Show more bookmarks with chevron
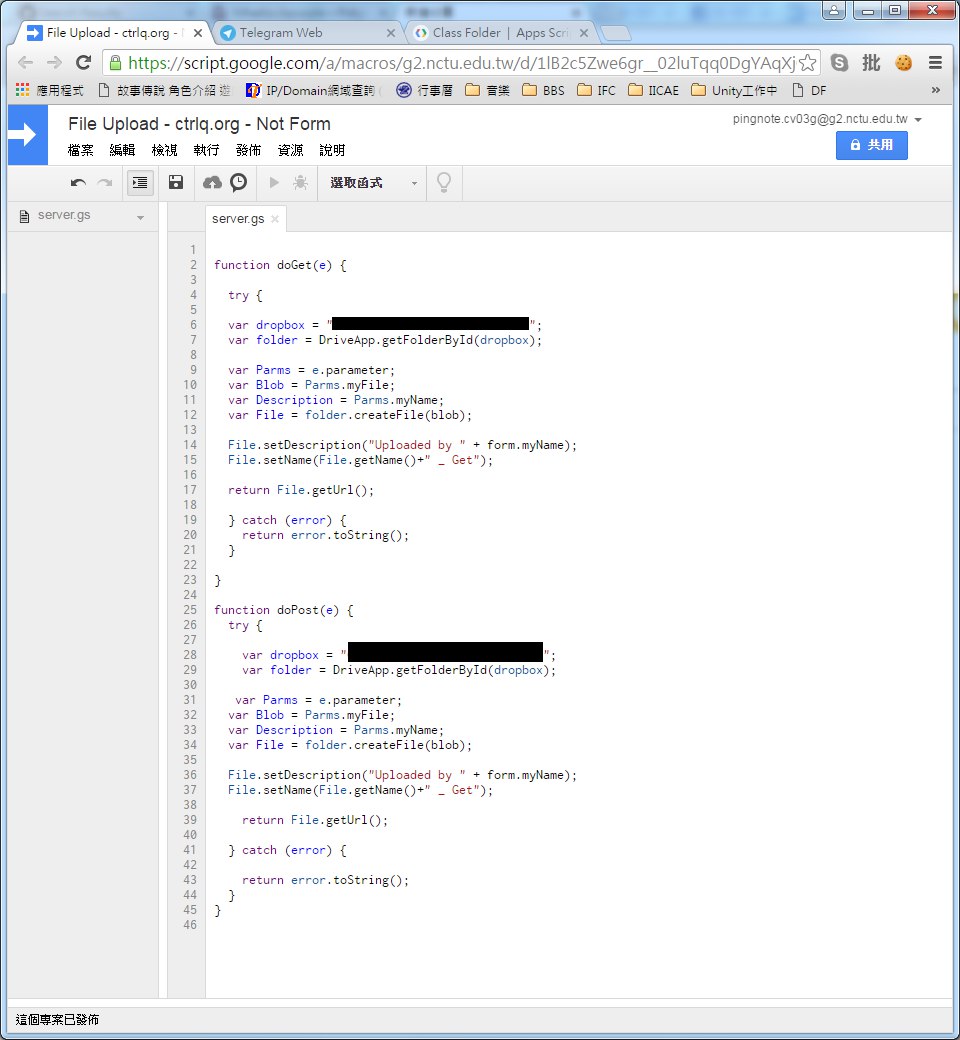This screenshot has height=1040, width=960. [935, 90]
